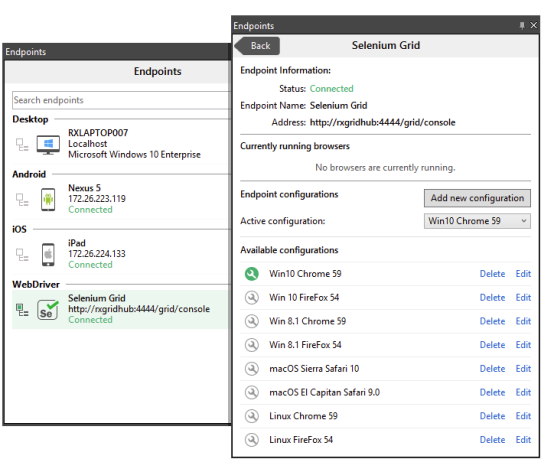Click 'No browsers are currently running.' message

click(385, 167)
